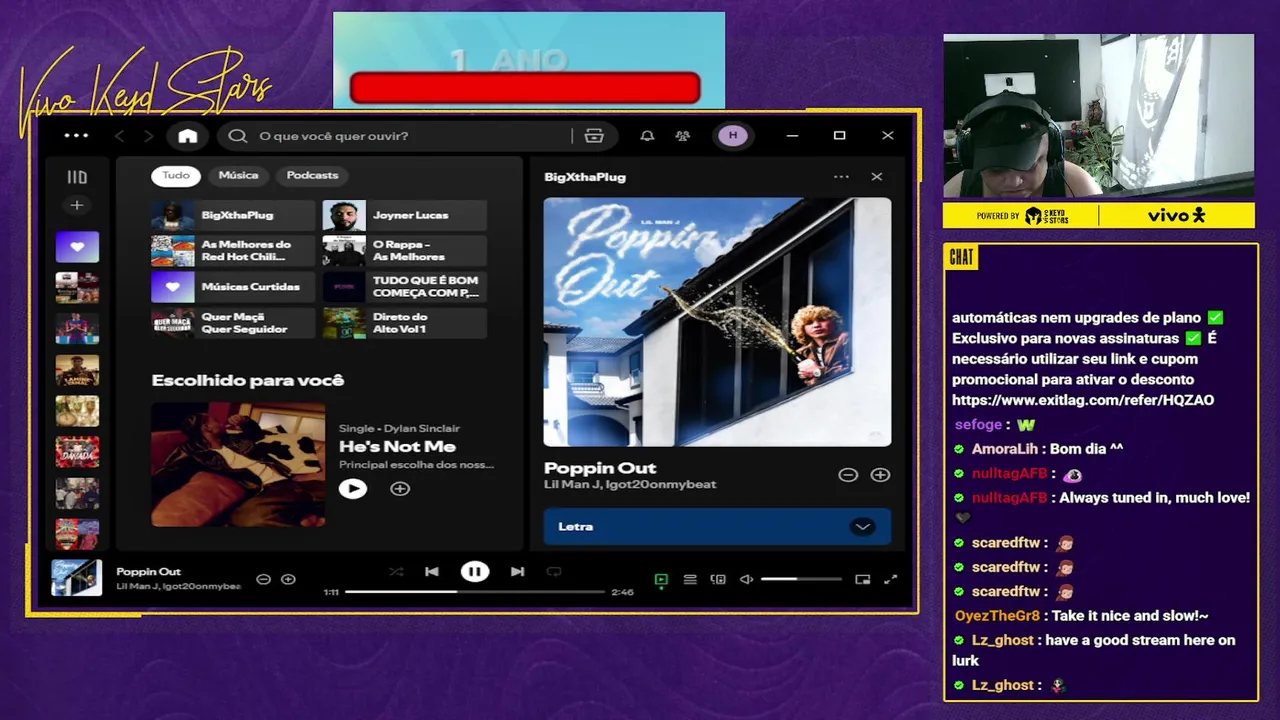
Task: Seek within the song progress bar
Action: [x=475, y=592]
